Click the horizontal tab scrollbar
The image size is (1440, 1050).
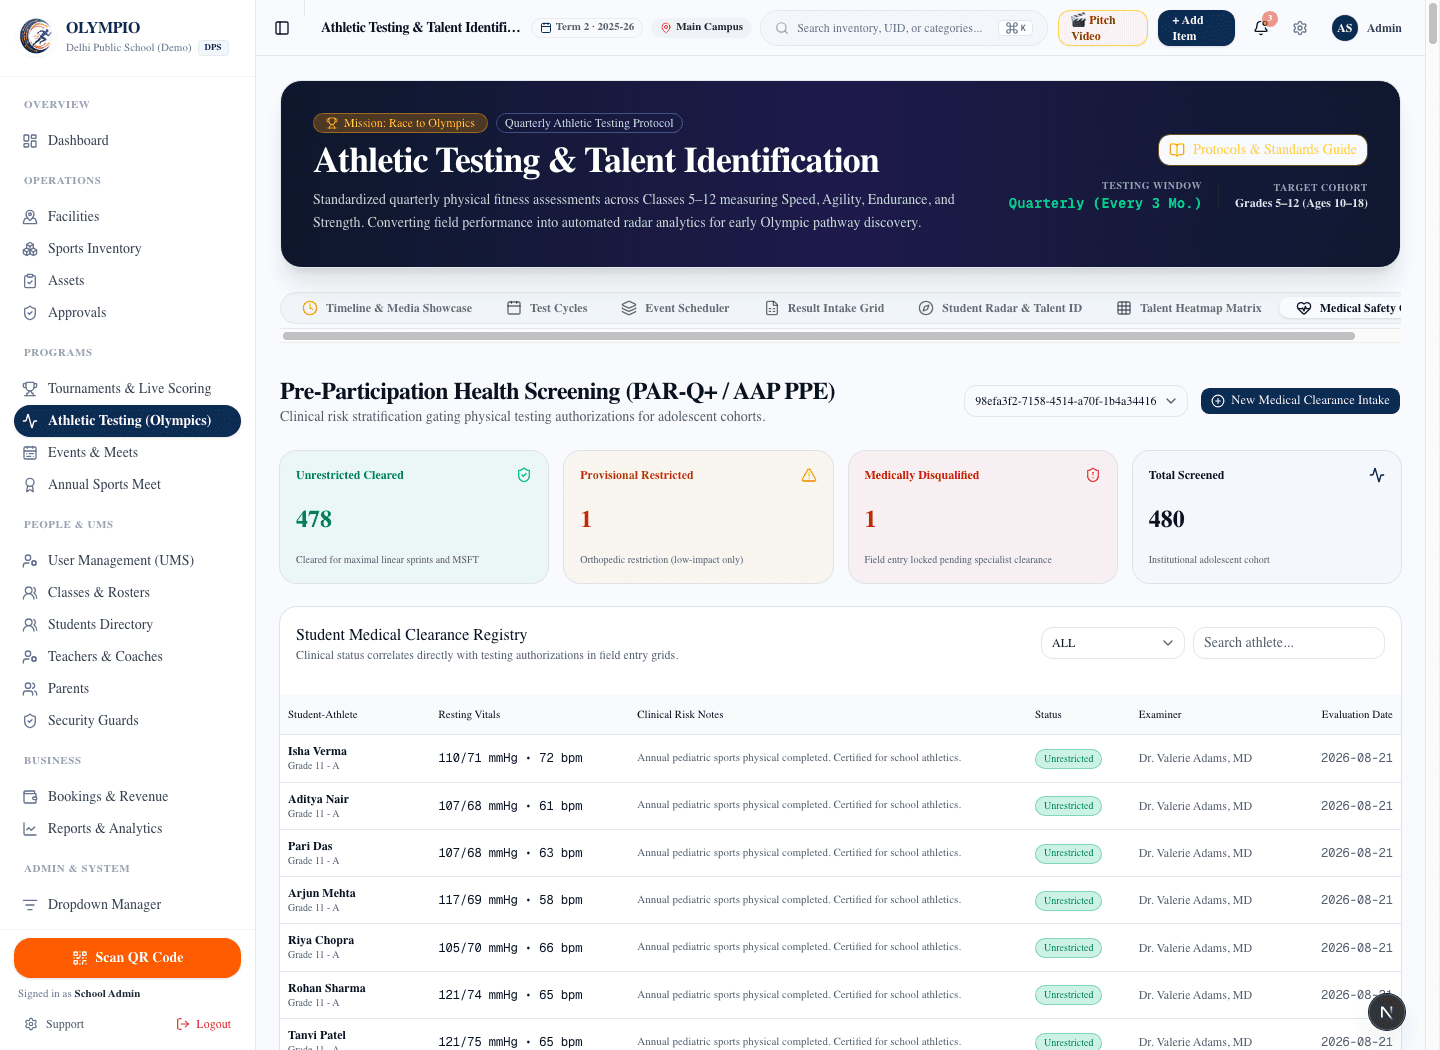818,336
